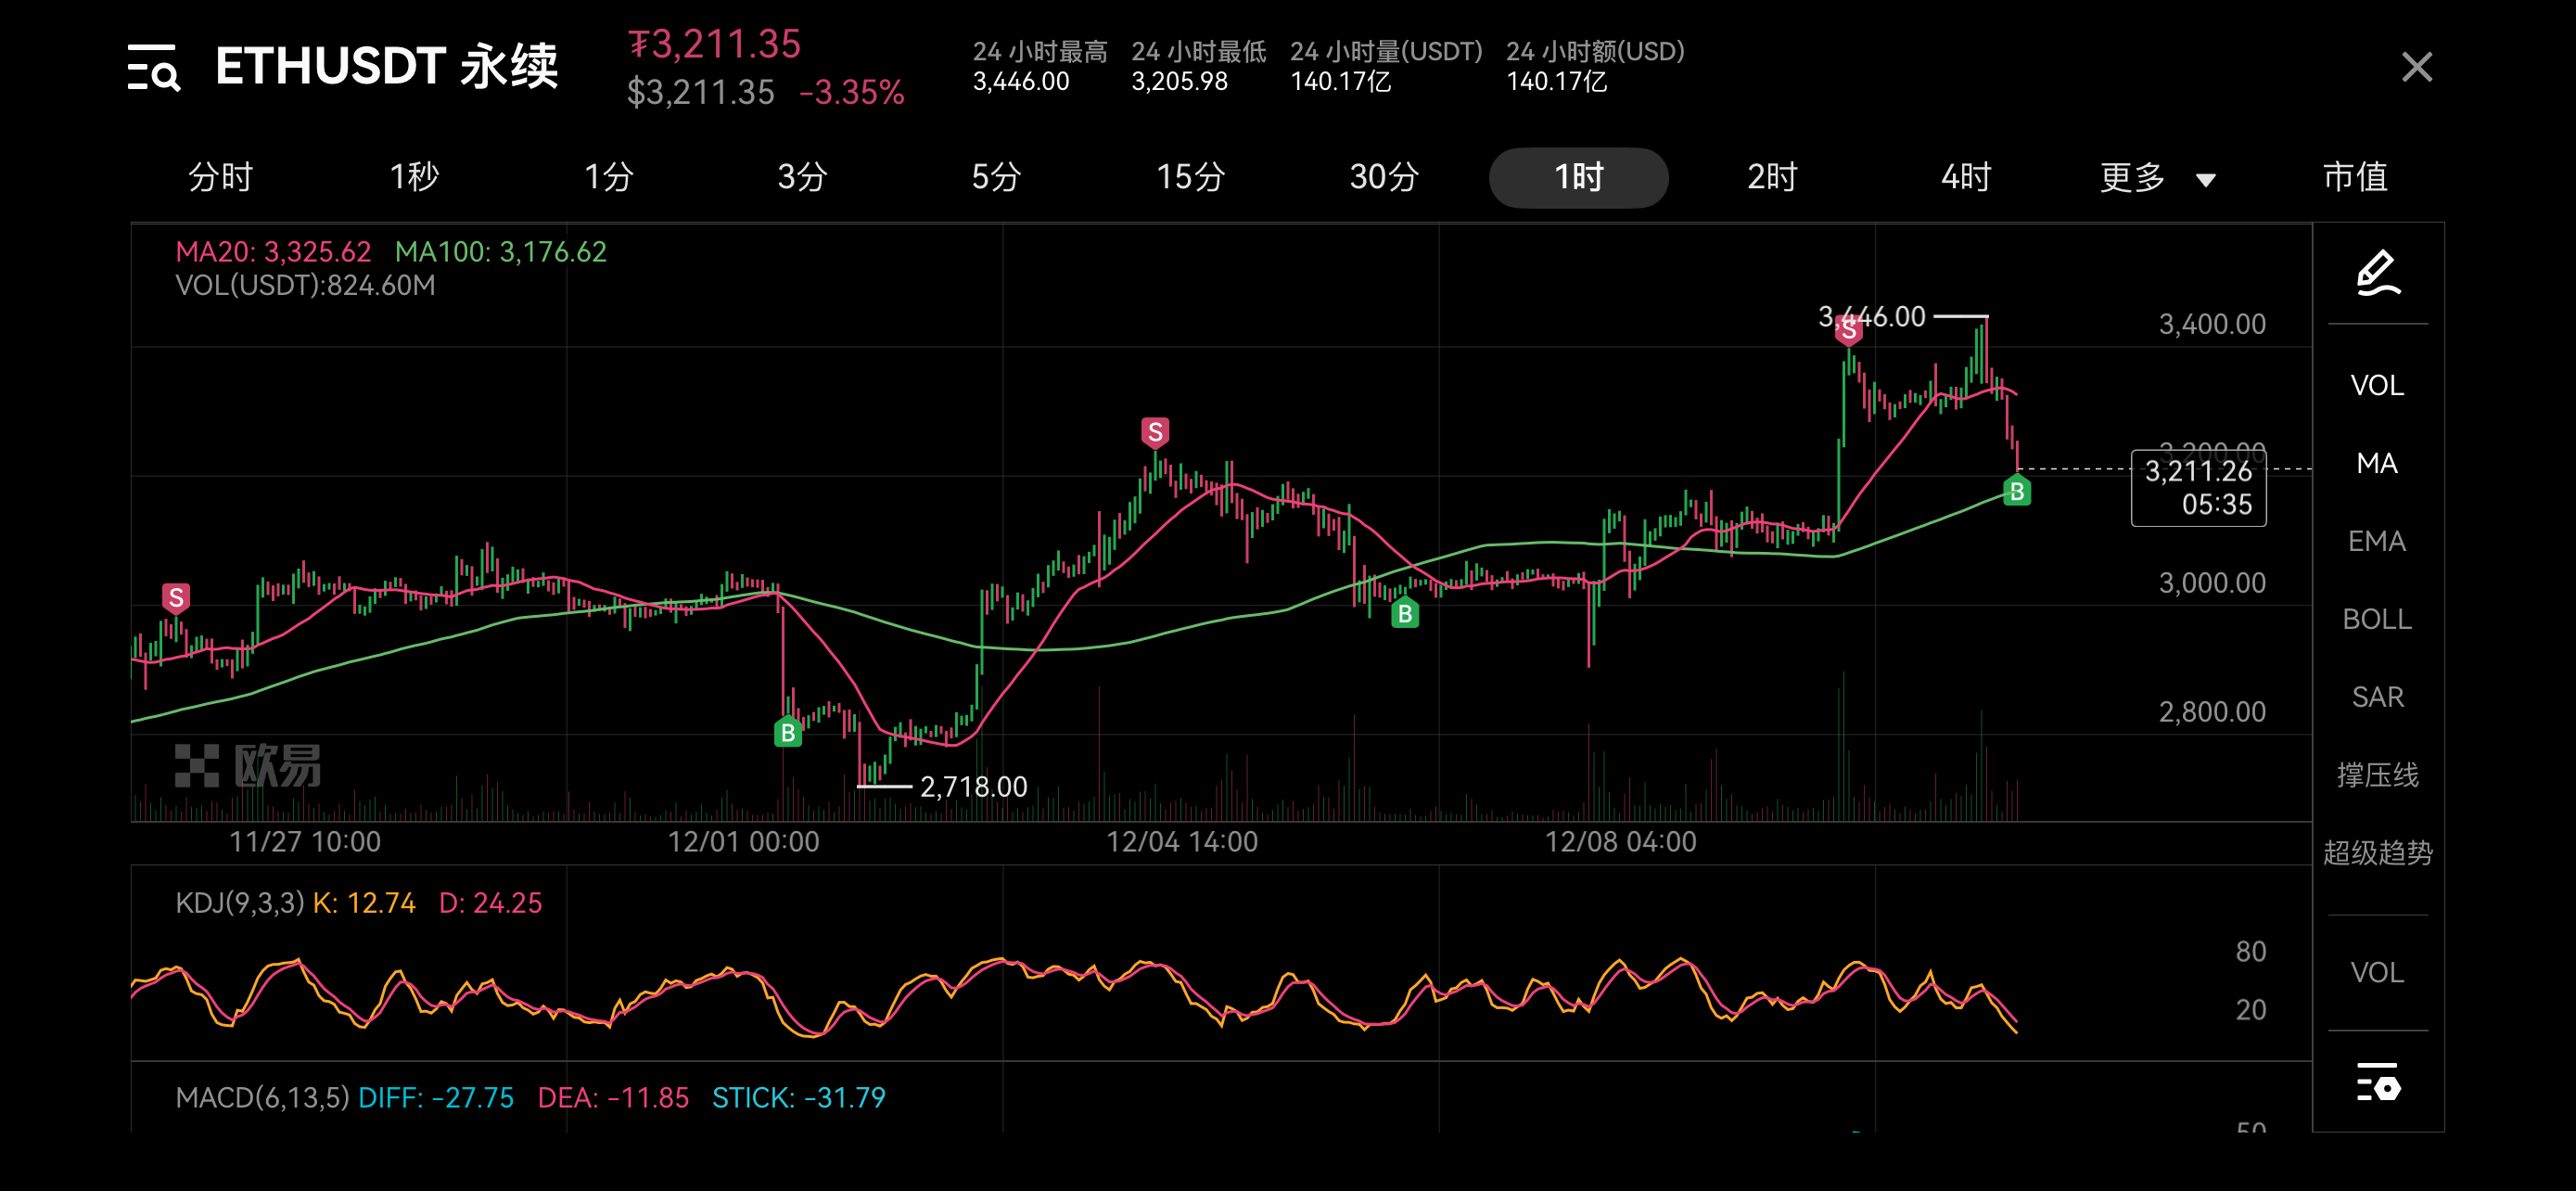Tap the 市值 button
This screenshot has width=2576, height=1191.
(x=2354, y=178)
